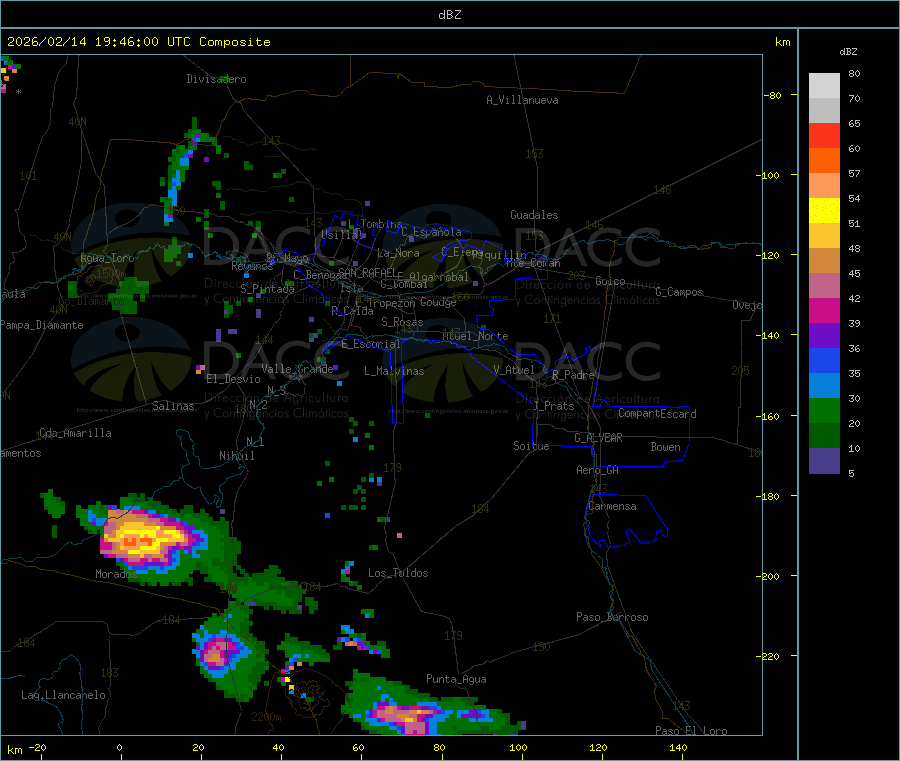Click the Cda_Amarilla map label

(x=75, y=433)
